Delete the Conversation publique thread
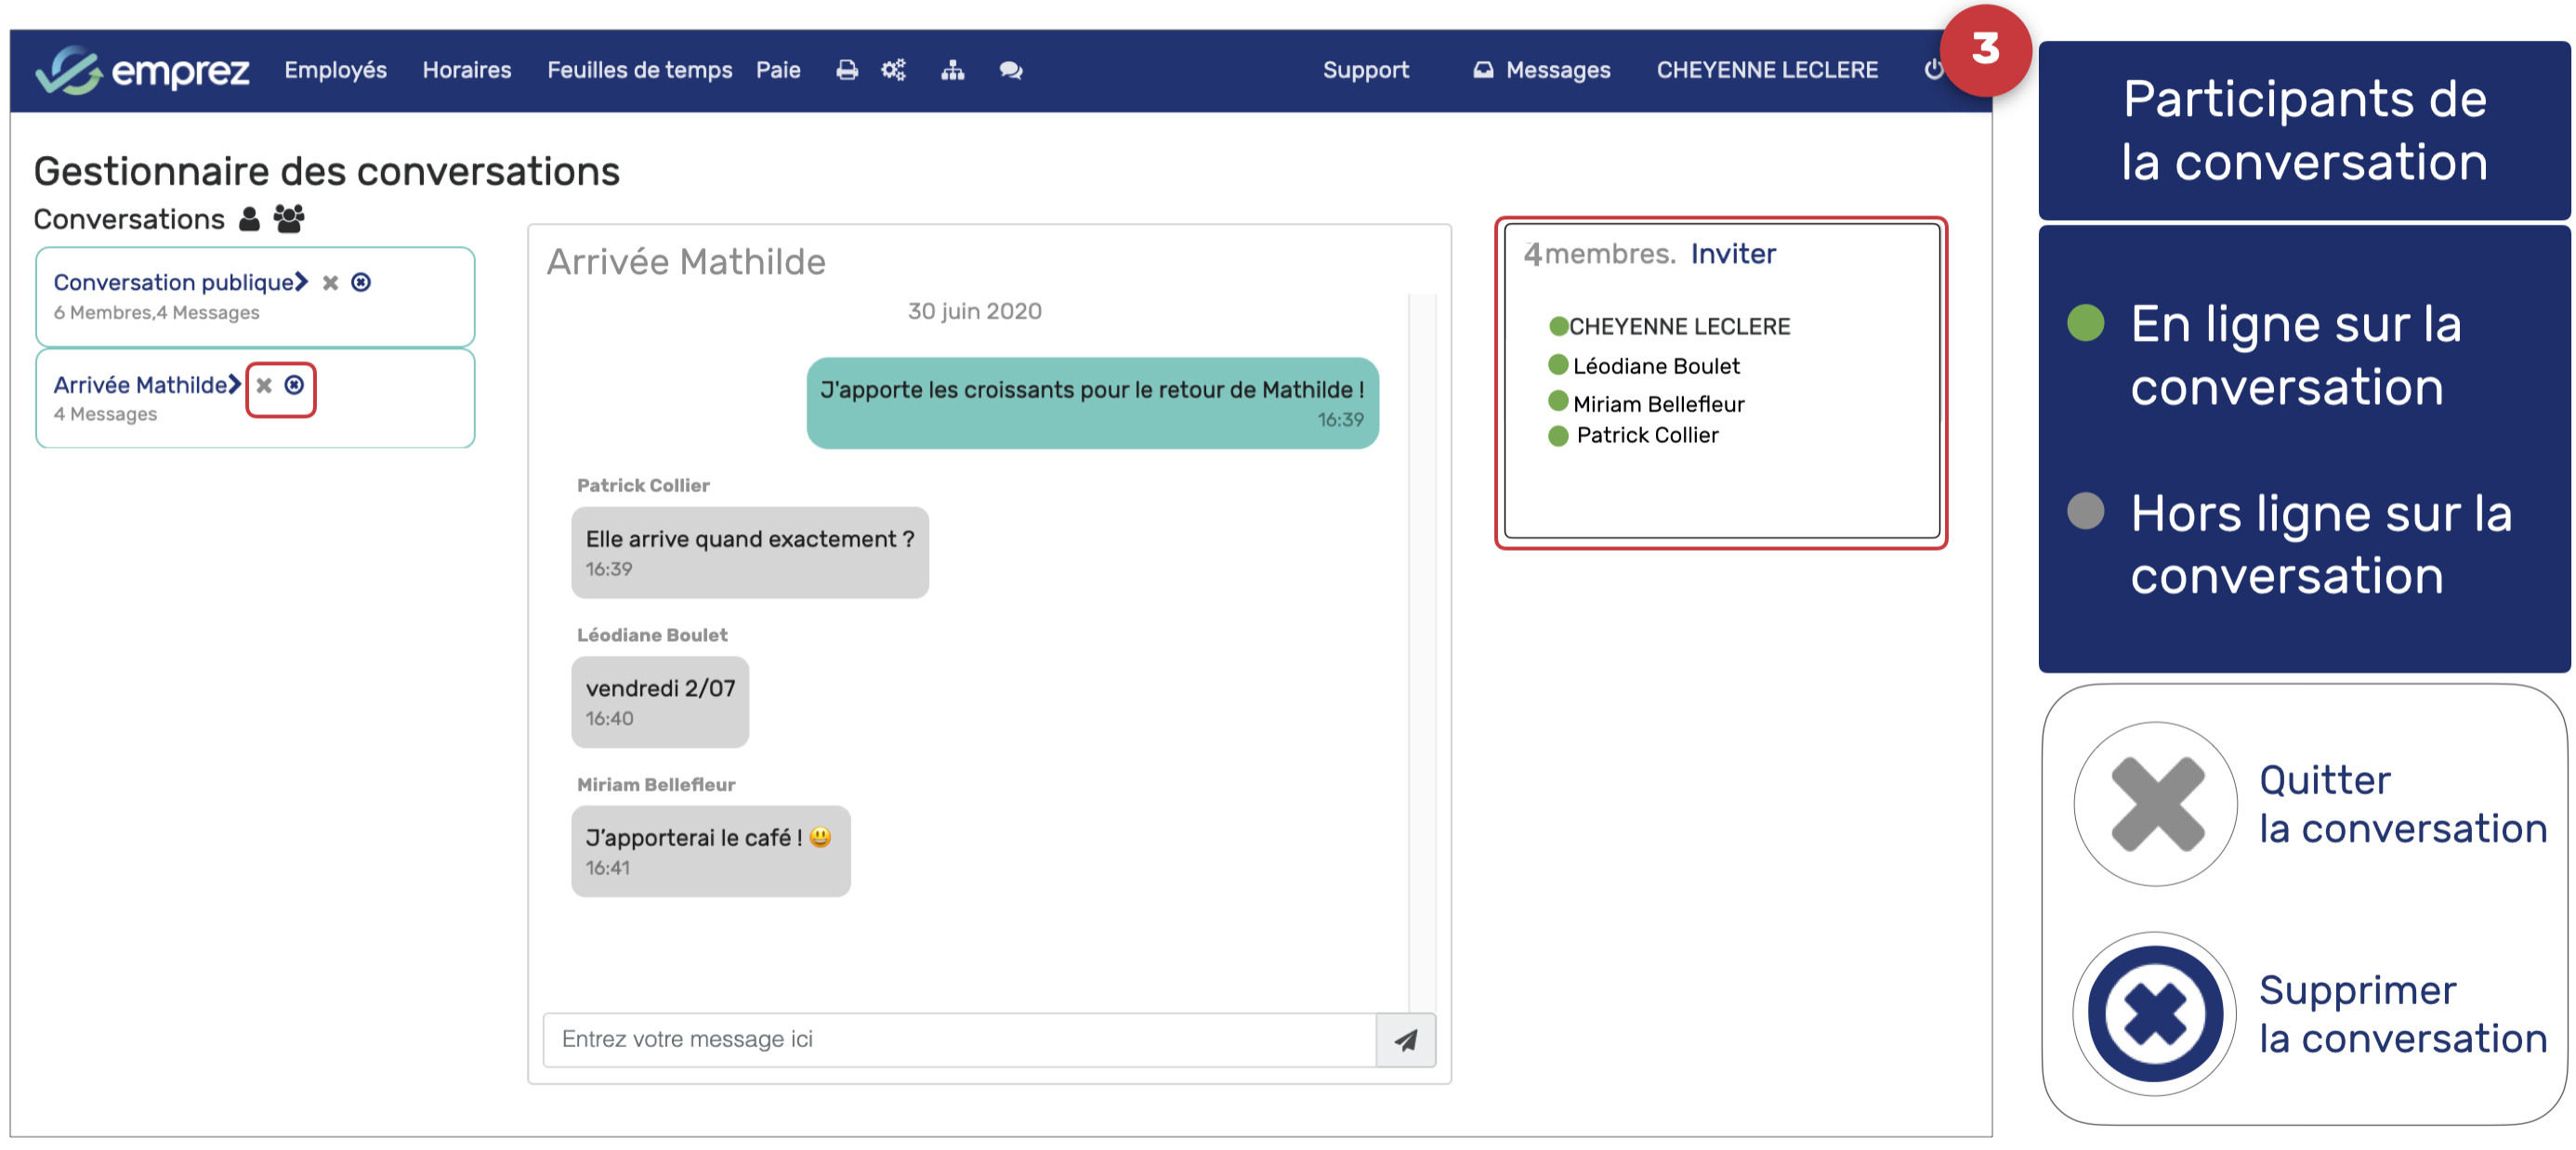Image resolution: width=2576 pixels, height=1150 pixels. click(x=361, y=283)
